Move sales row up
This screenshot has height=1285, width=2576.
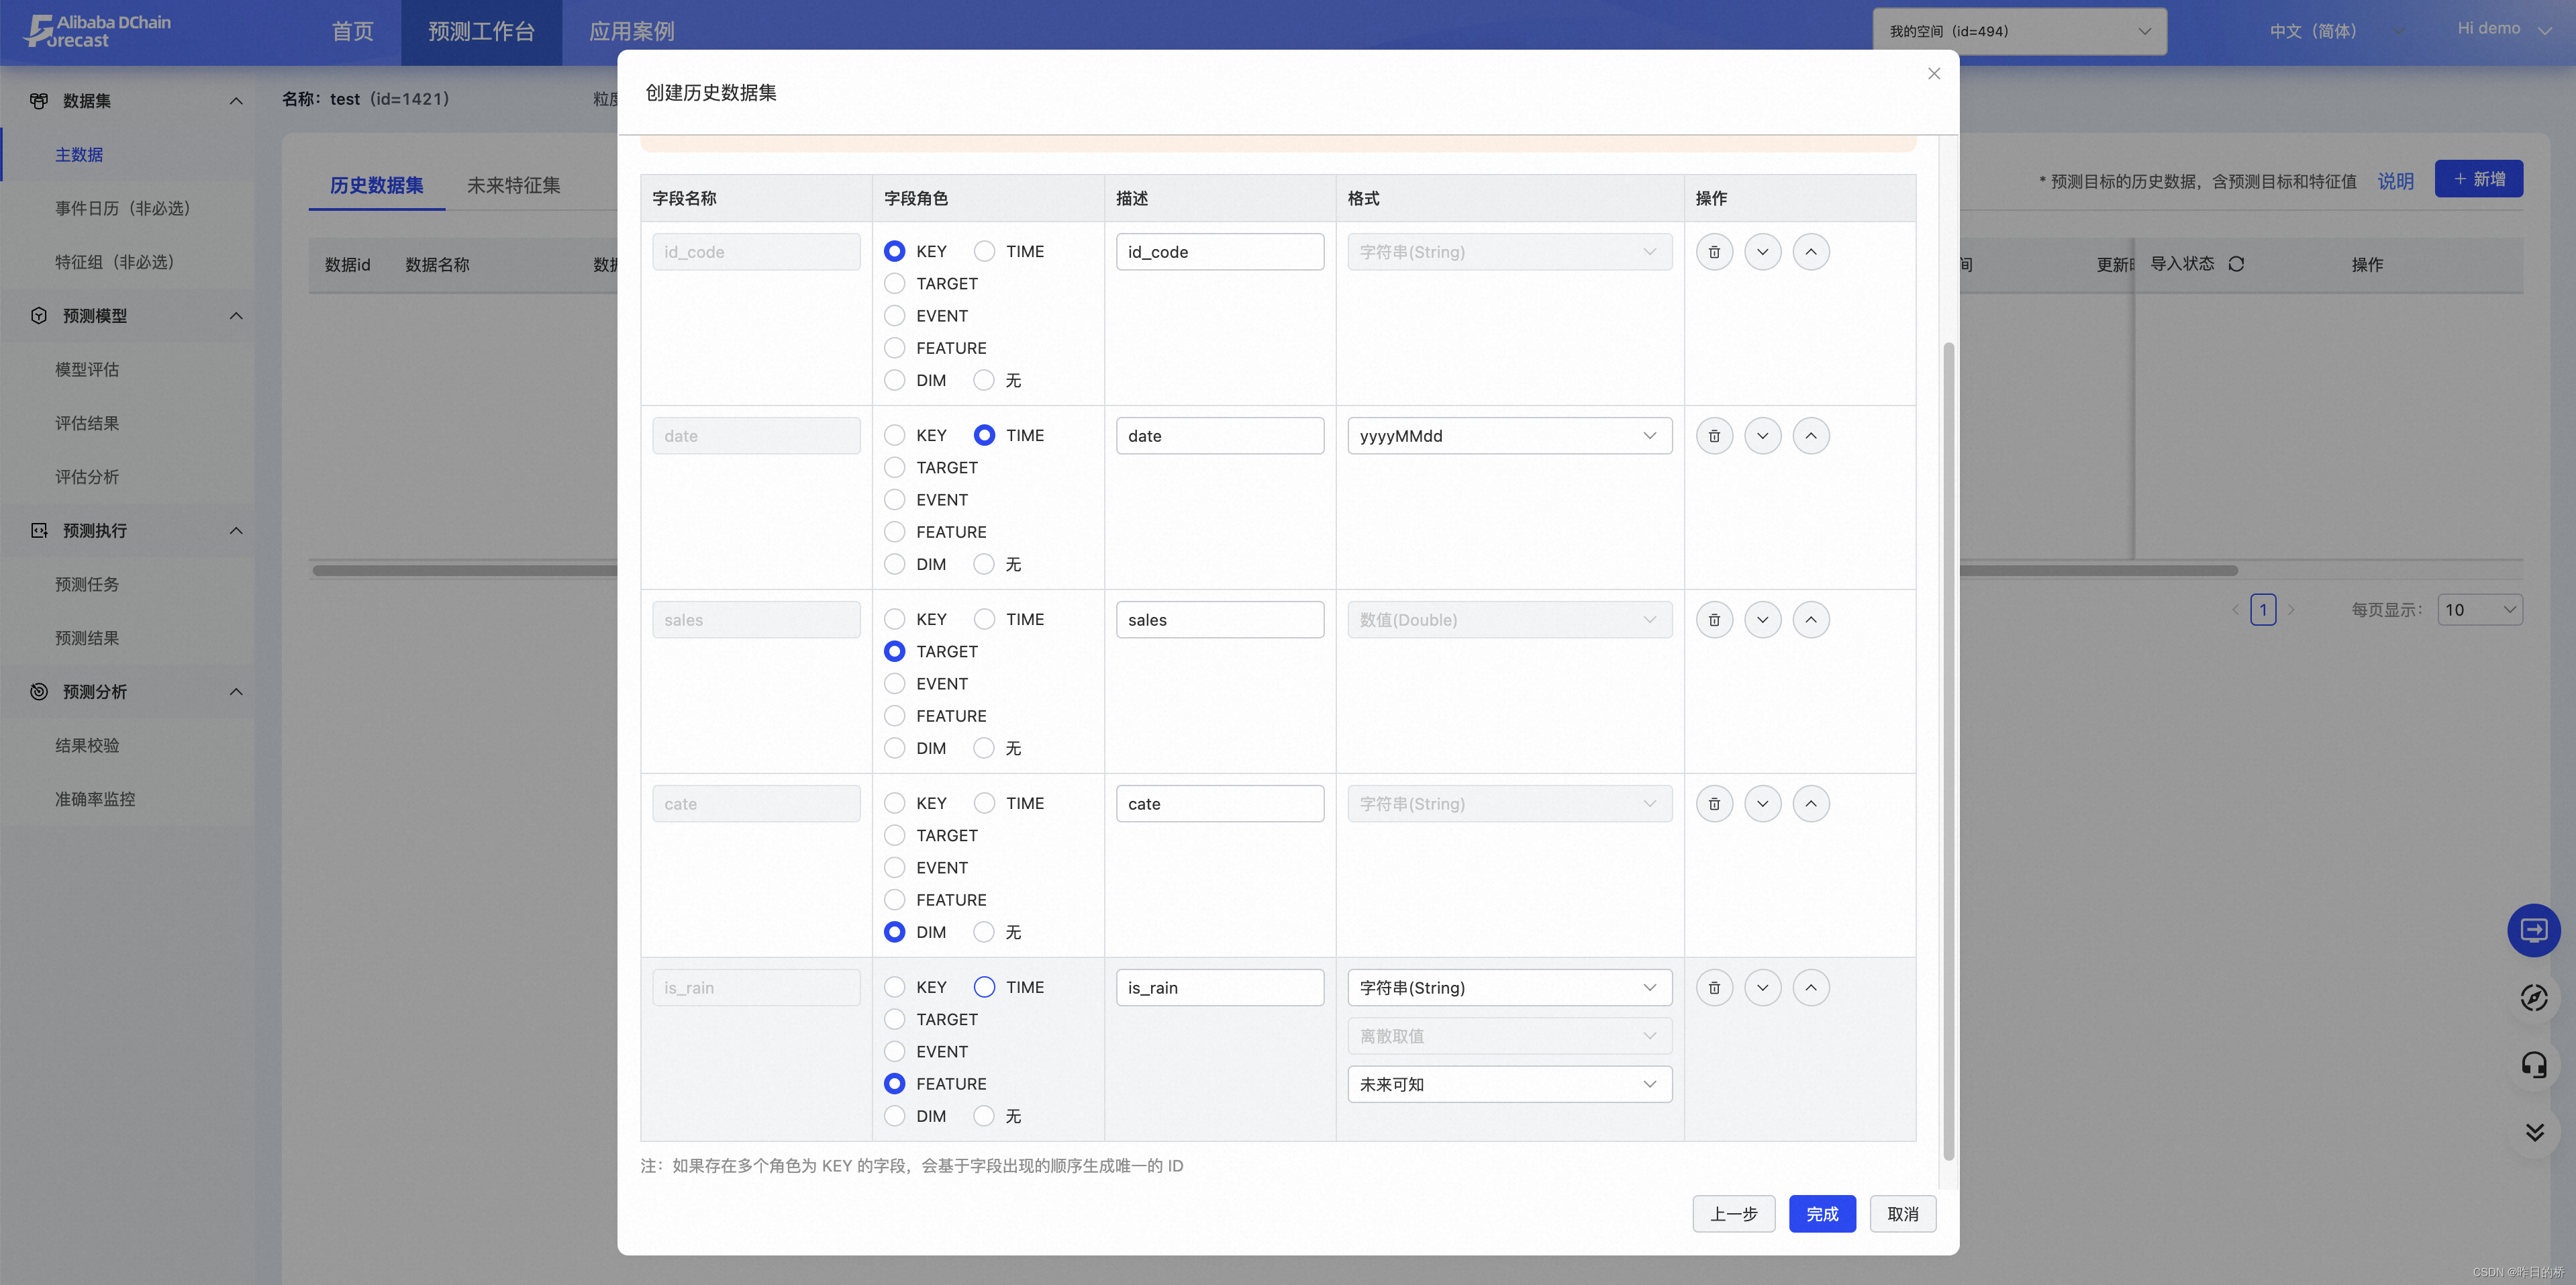(x=1810, y=620)
